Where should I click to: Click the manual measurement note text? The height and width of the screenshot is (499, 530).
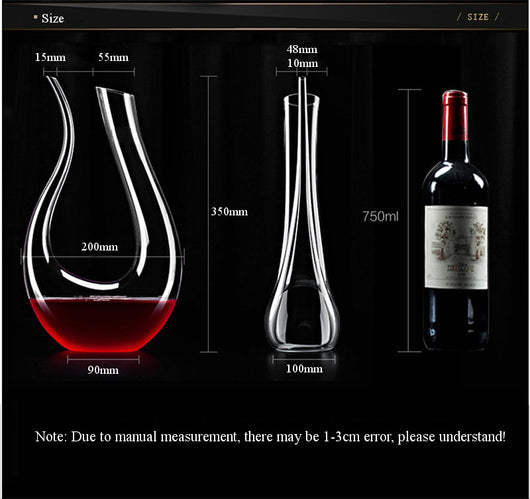271,437
